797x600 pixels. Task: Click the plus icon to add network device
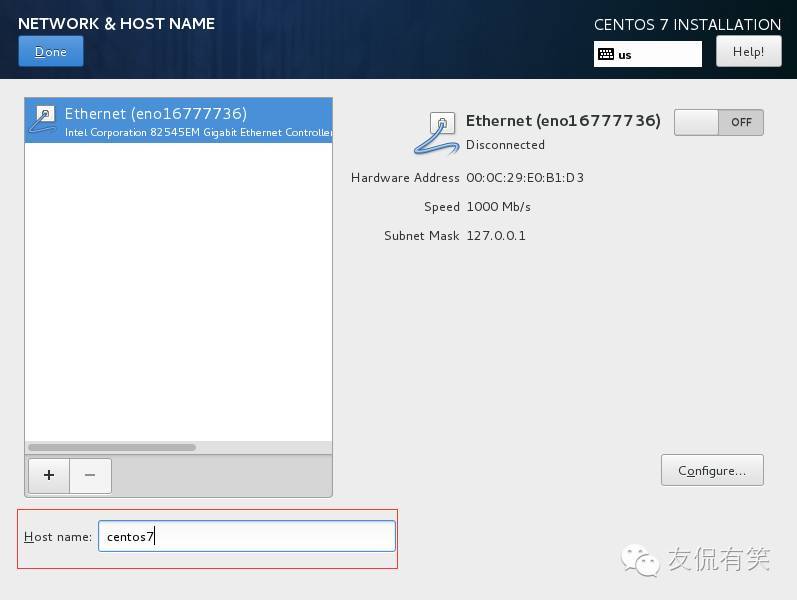click(49, 475)
